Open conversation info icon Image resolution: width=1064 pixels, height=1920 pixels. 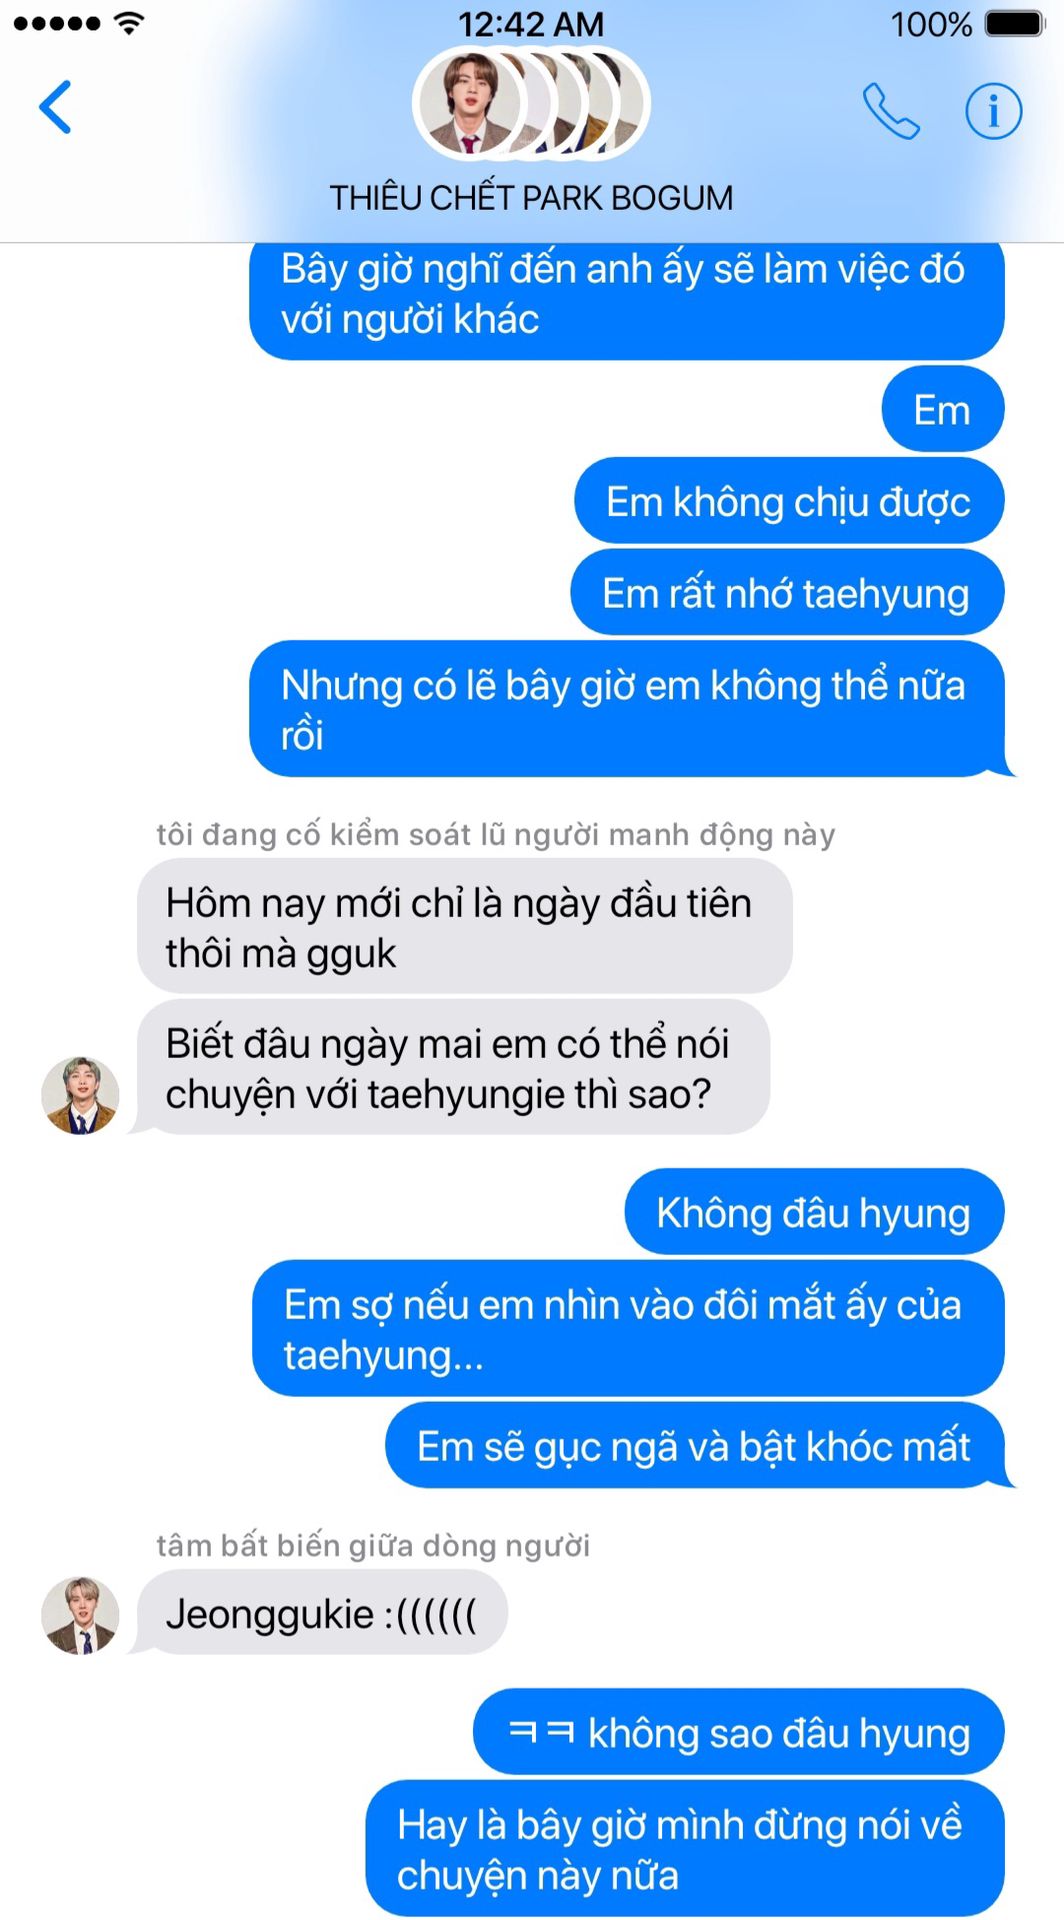993,110
